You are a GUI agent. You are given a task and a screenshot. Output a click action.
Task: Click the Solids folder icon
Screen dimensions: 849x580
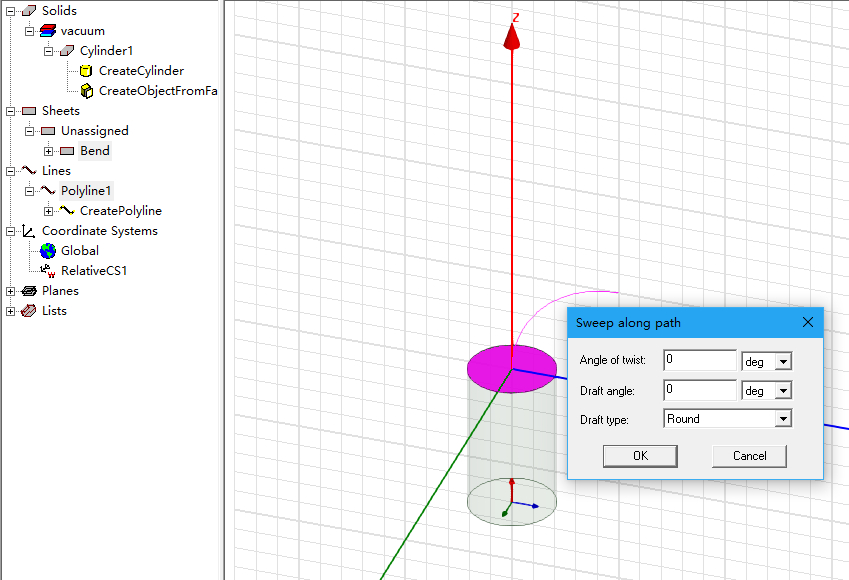29,11
